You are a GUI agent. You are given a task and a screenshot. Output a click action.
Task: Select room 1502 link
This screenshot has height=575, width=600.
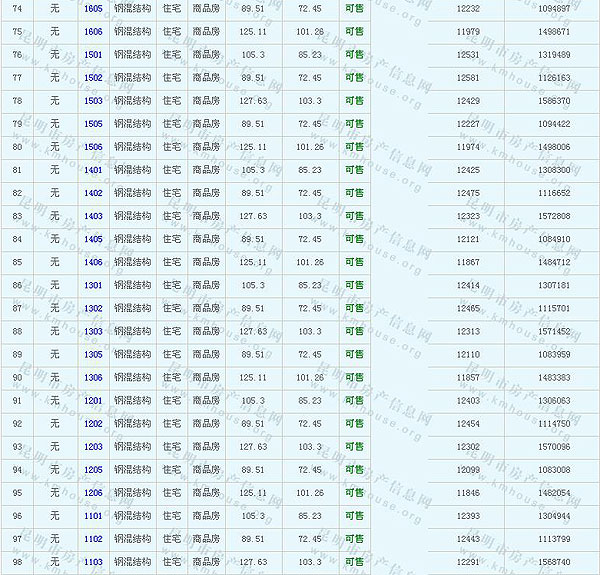[x=93, y=77]
